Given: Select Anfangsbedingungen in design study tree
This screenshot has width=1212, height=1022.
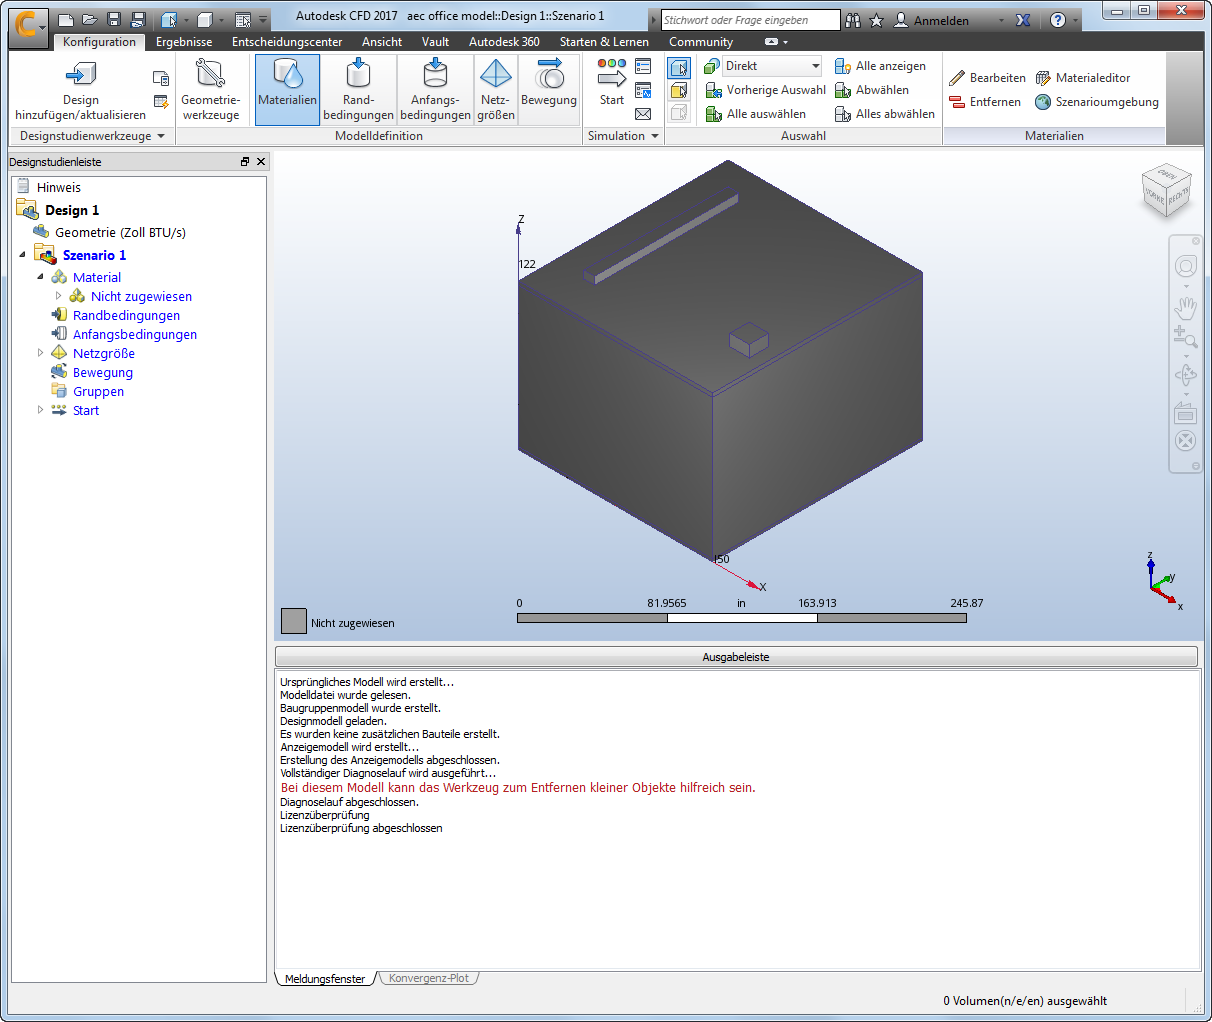Looking at the screenshot, I should click(x=135, y=334).
